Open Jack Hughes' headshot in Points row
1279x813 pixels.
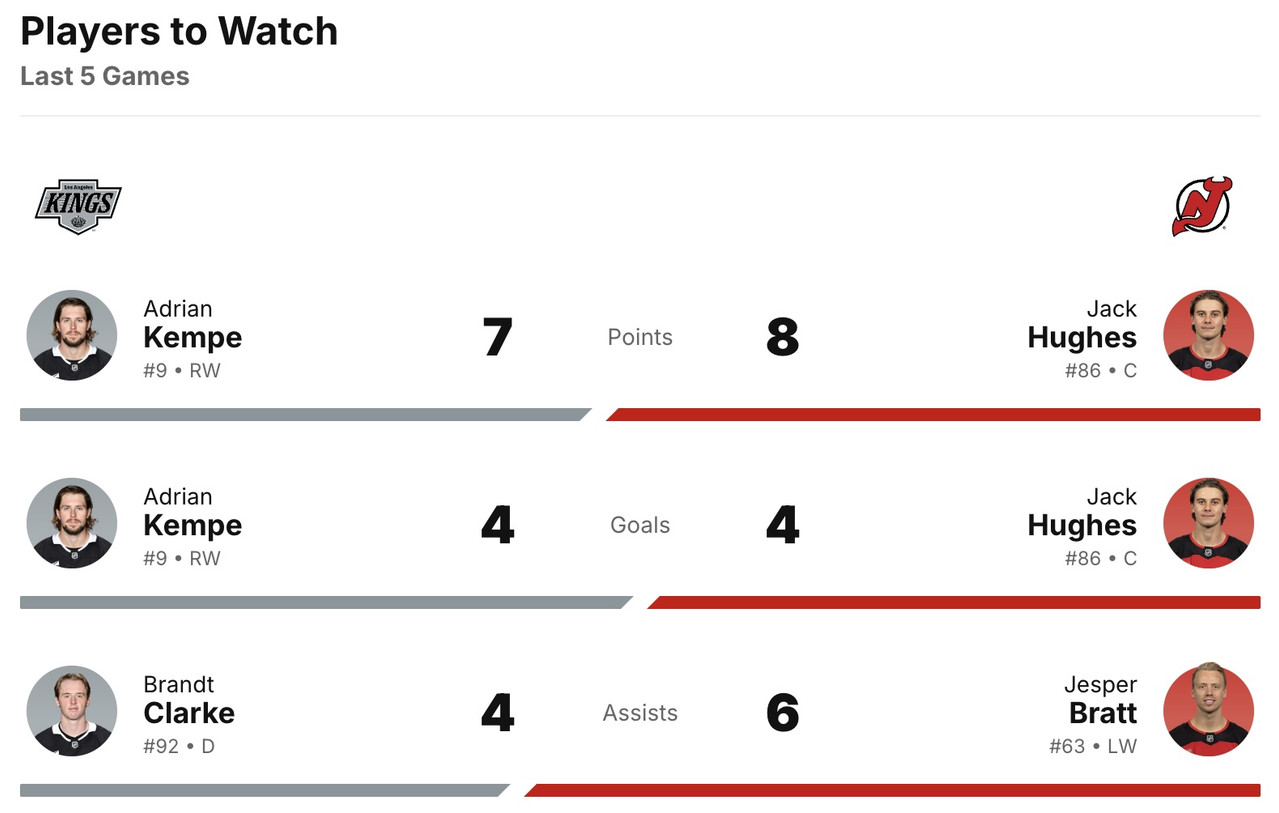pos(1208,335)
